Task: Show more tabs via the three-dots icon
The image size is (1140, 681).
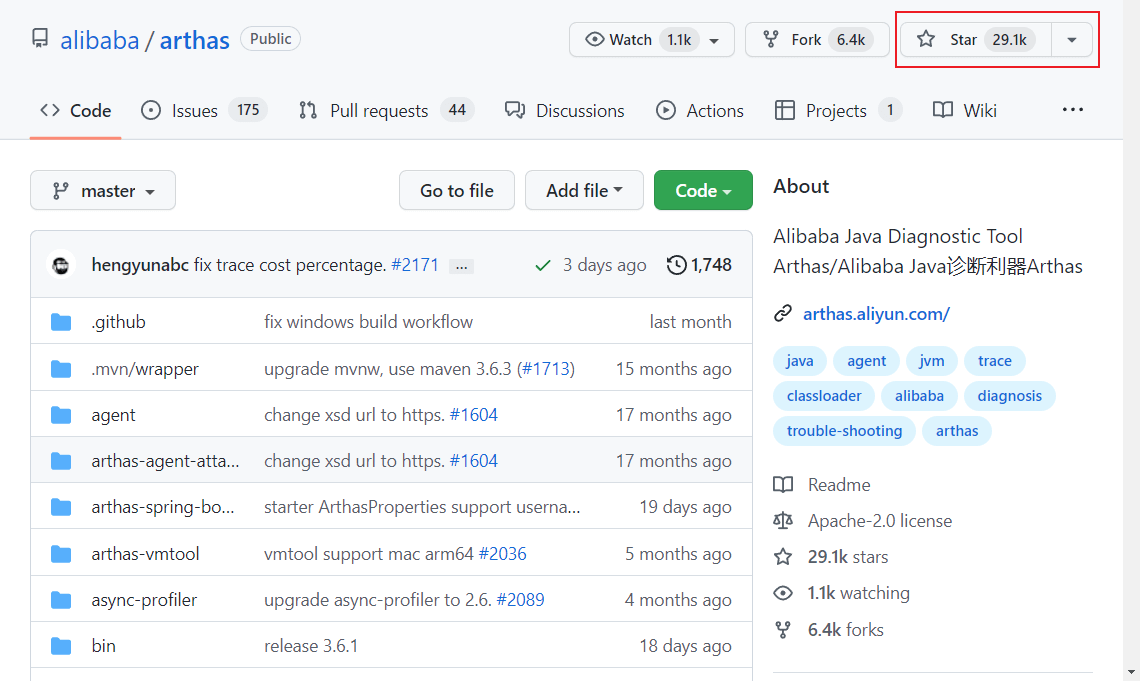Action: coord(1072,110)
